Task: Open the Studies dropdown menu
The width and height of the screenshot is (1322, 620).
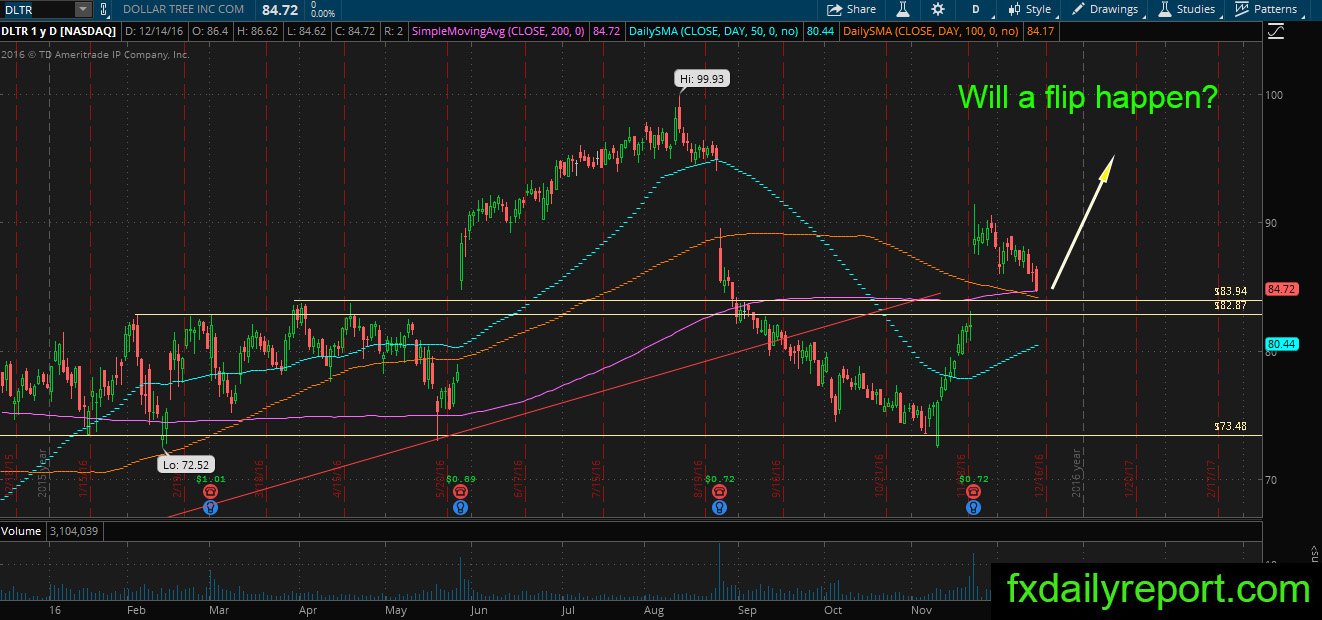Action: [x=1187, y=9]
